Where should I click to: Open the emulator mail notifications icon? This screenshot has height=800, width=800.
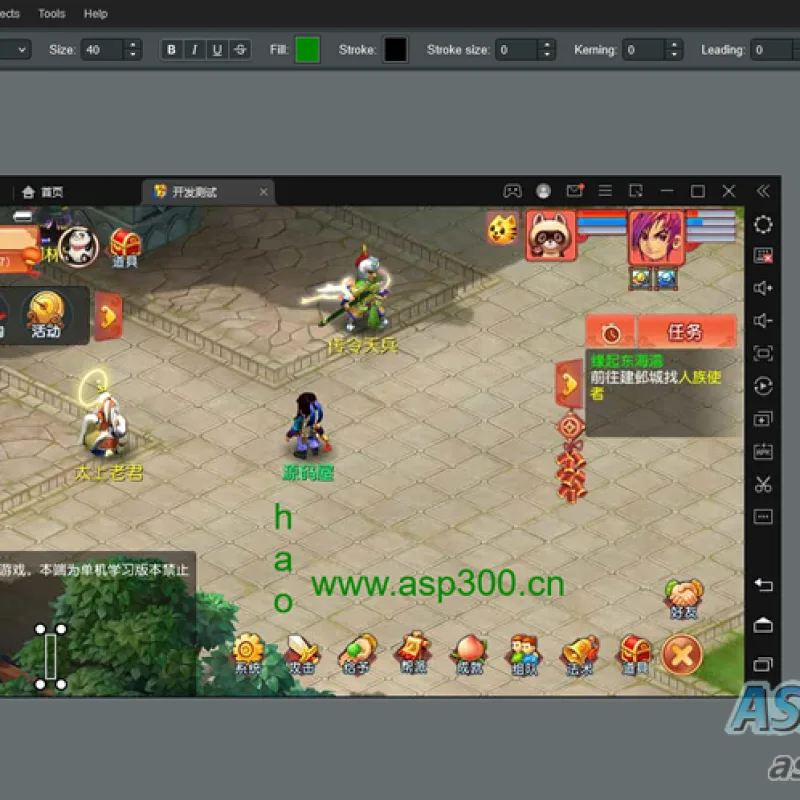click(575, 190)
